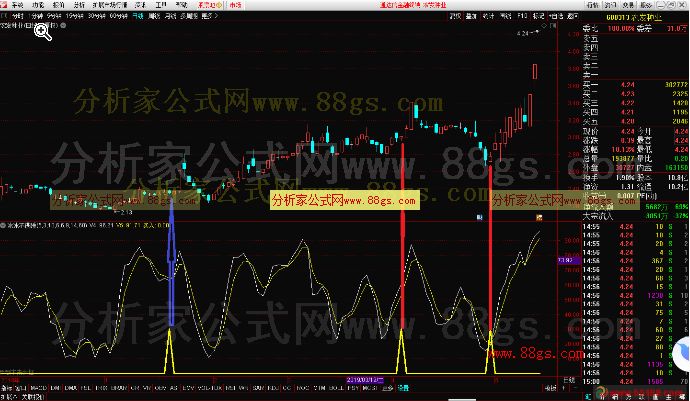Click the red 市场 button in the menu bar
This screenshot has height=401, width=690.
pos(236,5)
